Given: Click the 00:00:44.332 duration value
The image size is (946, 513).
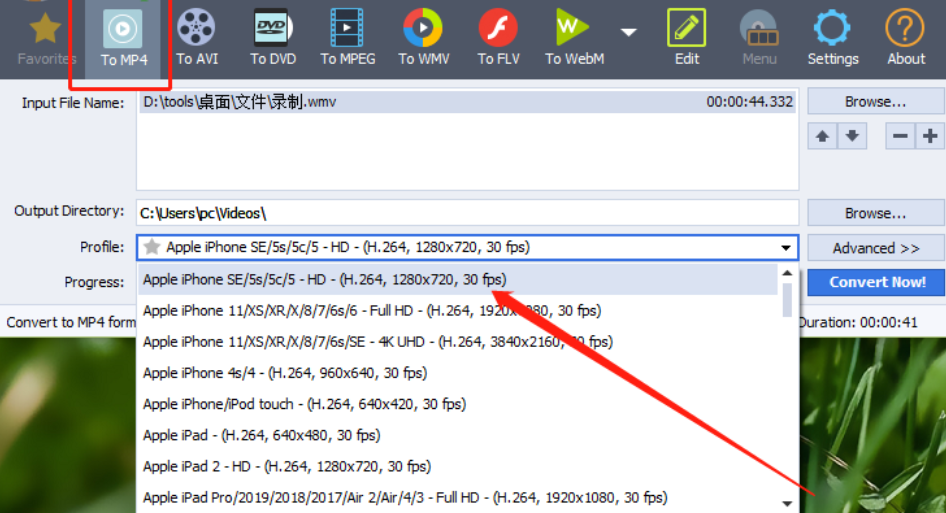Looking at the screenshot, I should [749, 102].
